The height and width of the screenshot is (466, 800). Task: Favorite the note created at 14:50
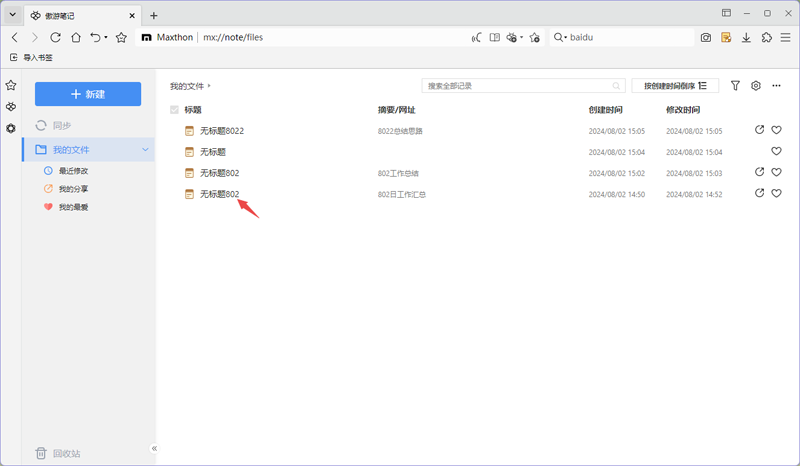[776, 193]
